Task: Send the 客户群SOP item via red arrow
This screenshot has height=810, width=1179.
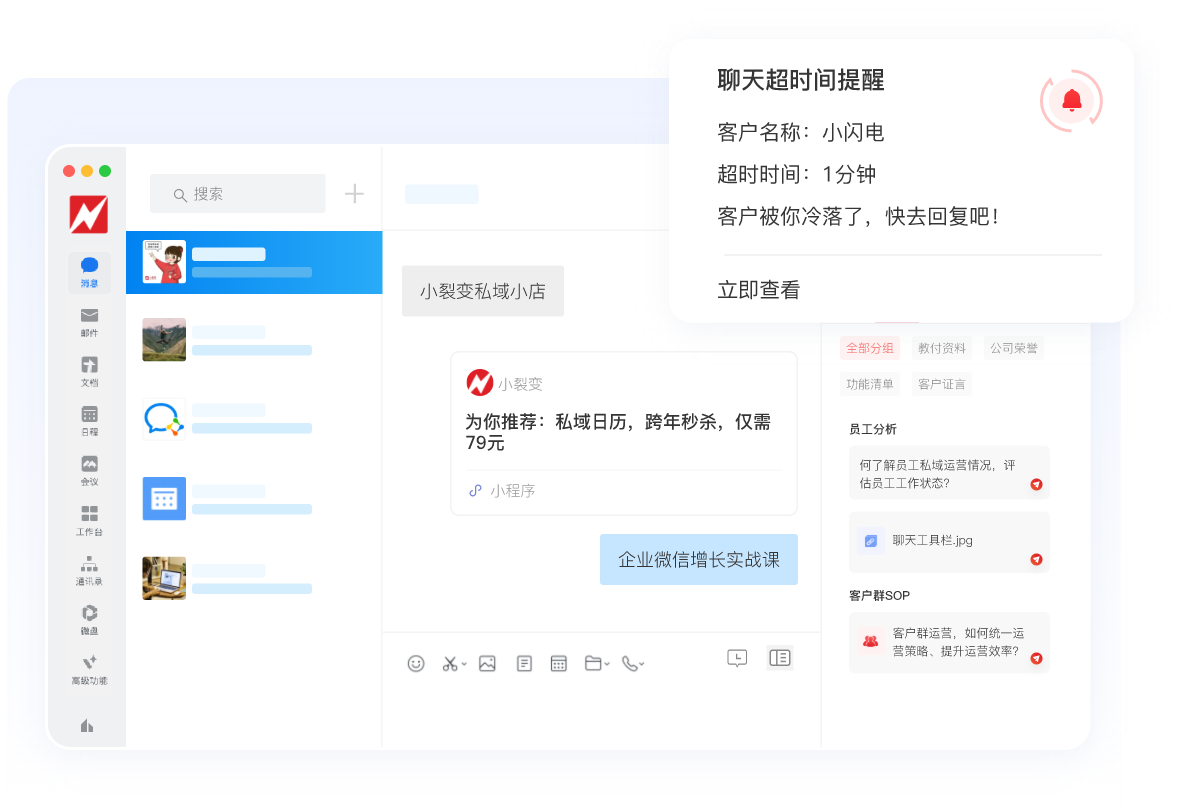Action: click(1036, 658)
